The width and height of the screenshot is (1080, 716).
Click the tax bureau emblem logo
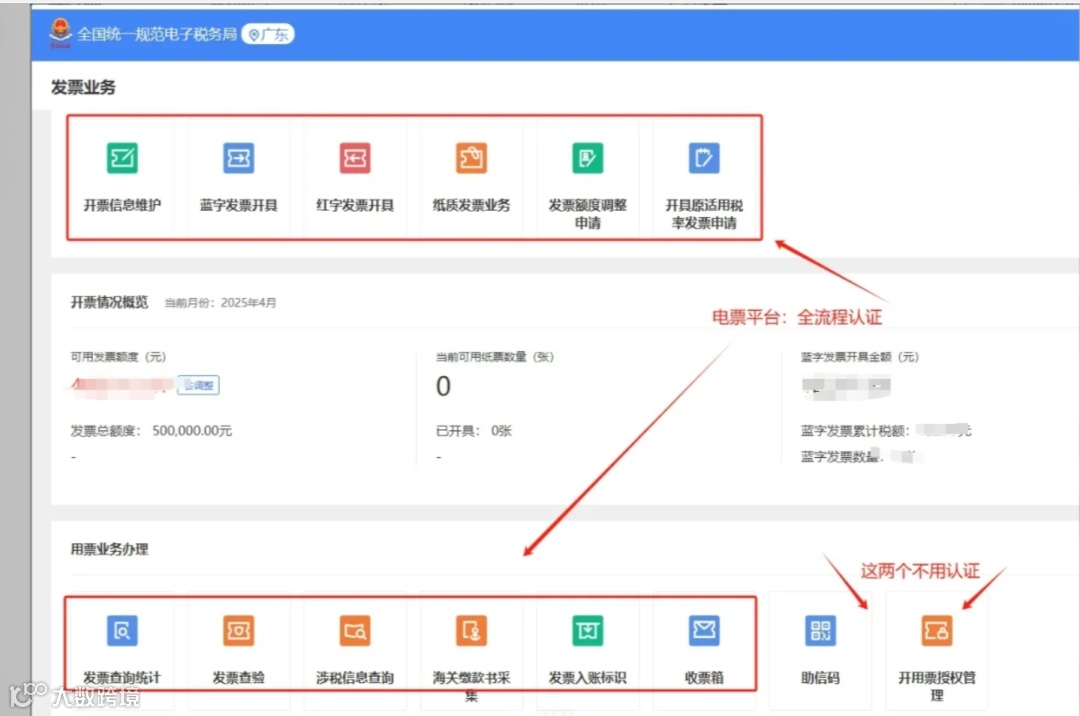pyautogui.click(x=58, y=33)
